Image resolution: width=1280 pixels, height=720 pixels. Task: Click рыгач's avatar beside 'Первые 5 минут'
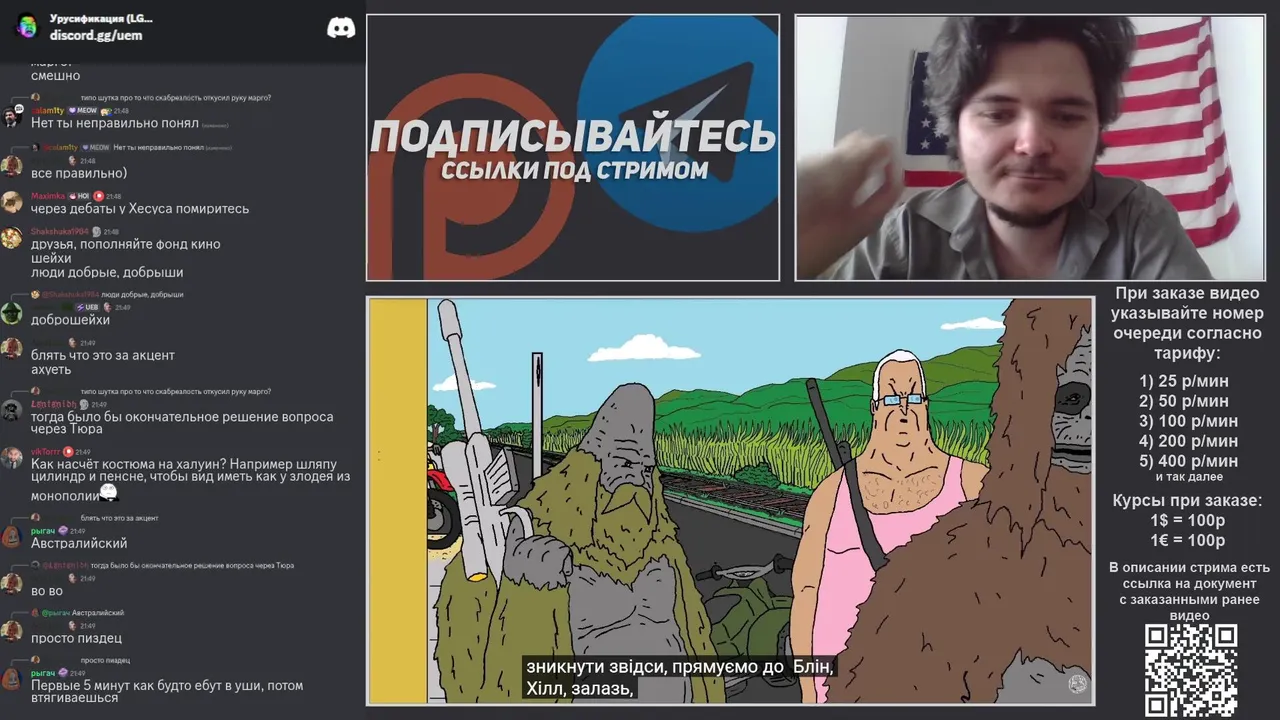point(11,679)
